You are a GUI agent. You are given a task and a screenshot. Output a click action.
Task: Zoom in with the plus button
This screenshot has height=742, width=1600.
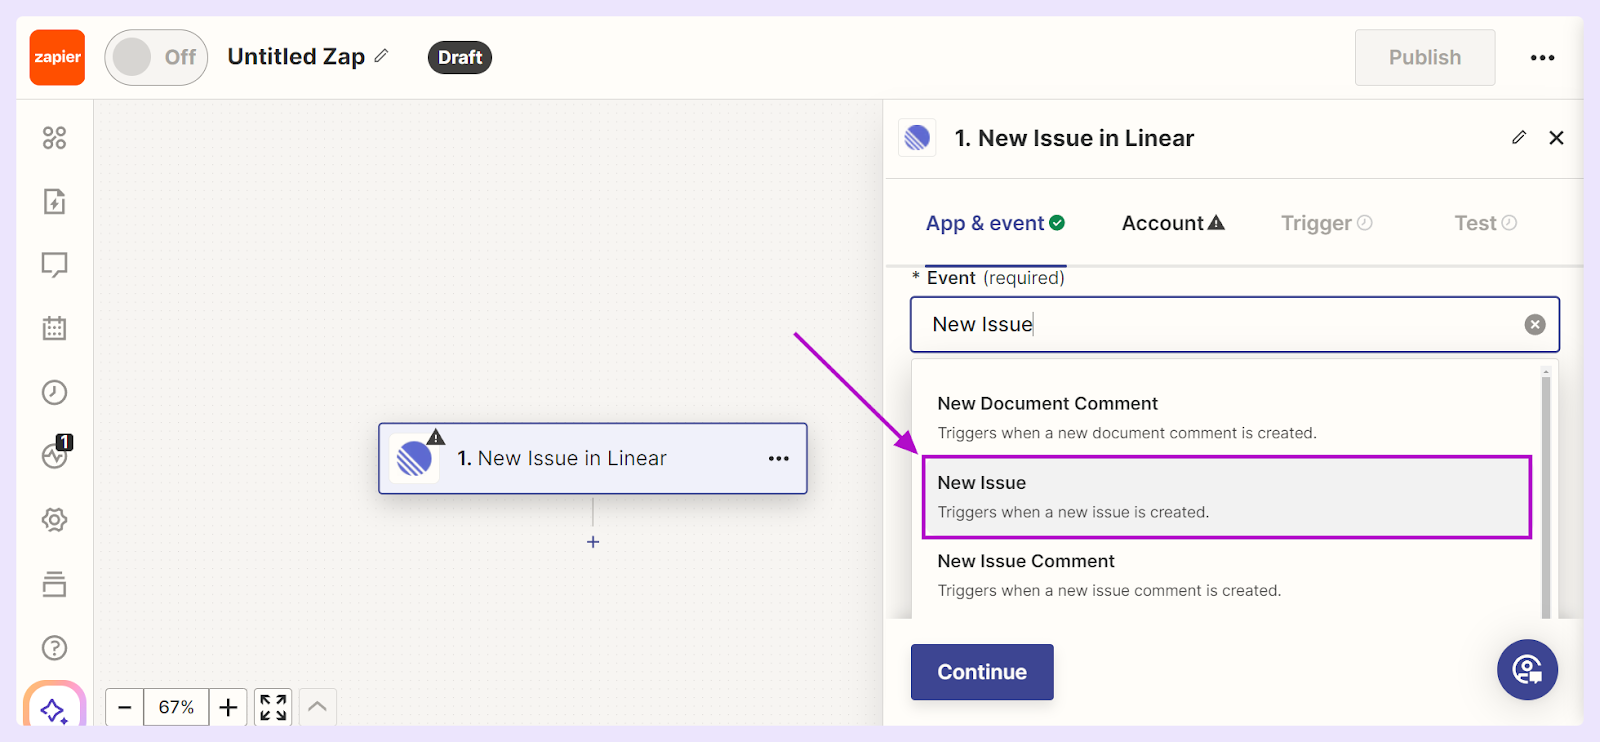pos(228,707)
